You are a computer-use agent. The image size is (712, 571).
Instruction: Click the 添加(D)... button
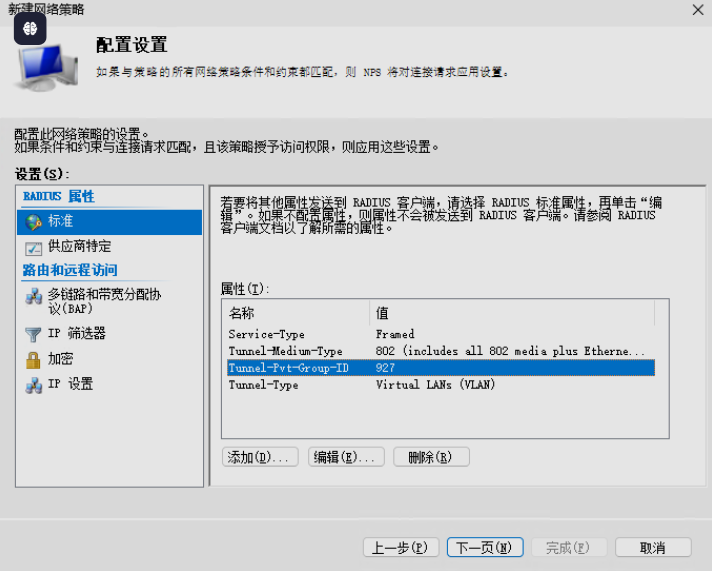tap(260, 457)
